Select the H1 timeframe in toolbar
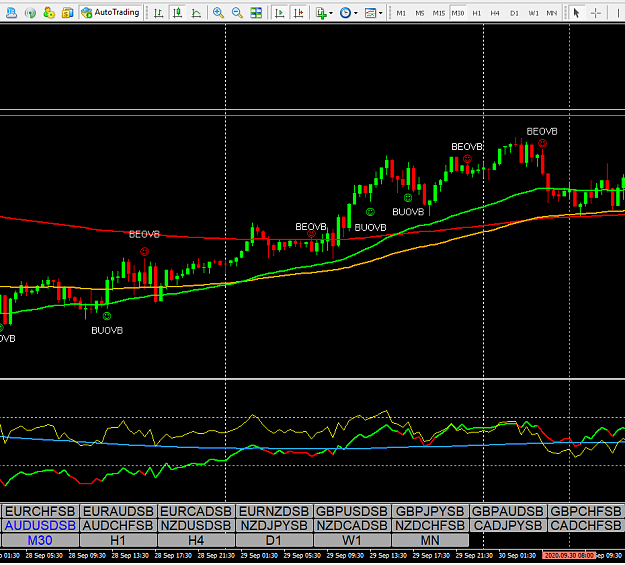 [476, 13]
